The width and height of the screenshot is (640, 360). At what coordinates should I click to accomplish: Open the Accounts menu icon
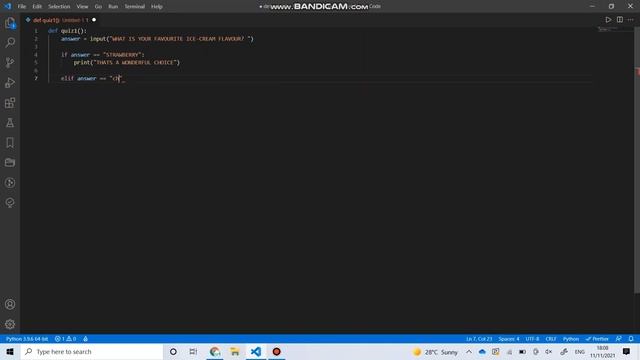(x=10, y=304)
